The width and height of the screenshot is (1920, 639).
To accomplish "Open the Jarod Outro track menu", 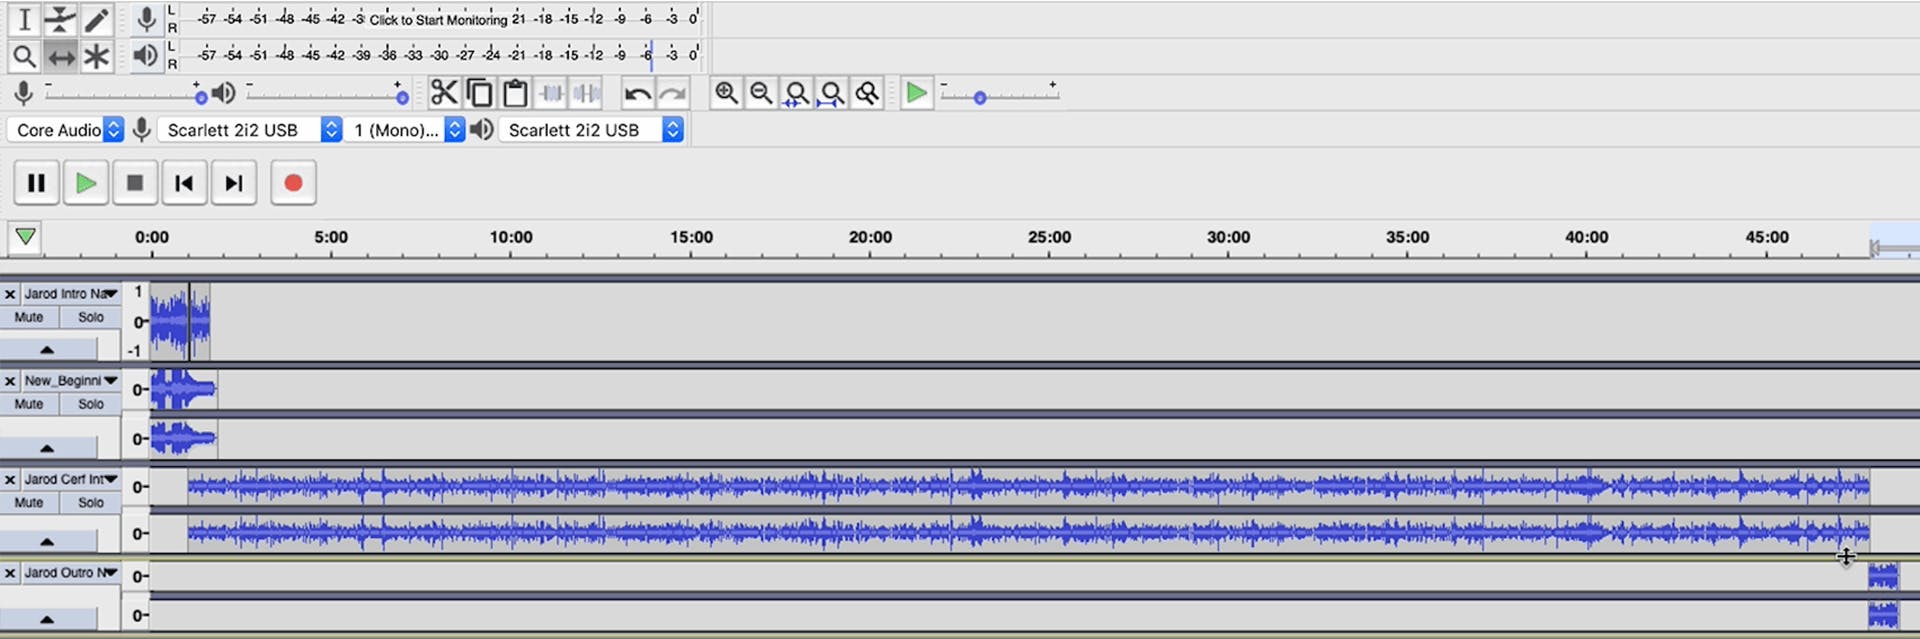I will point(109,573).
